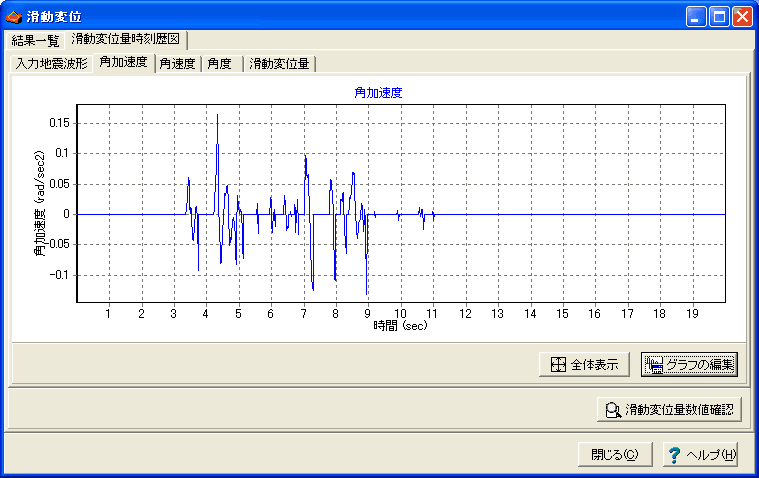
Task: Click the x-axis tick label 12
Action: pos(465,314)
